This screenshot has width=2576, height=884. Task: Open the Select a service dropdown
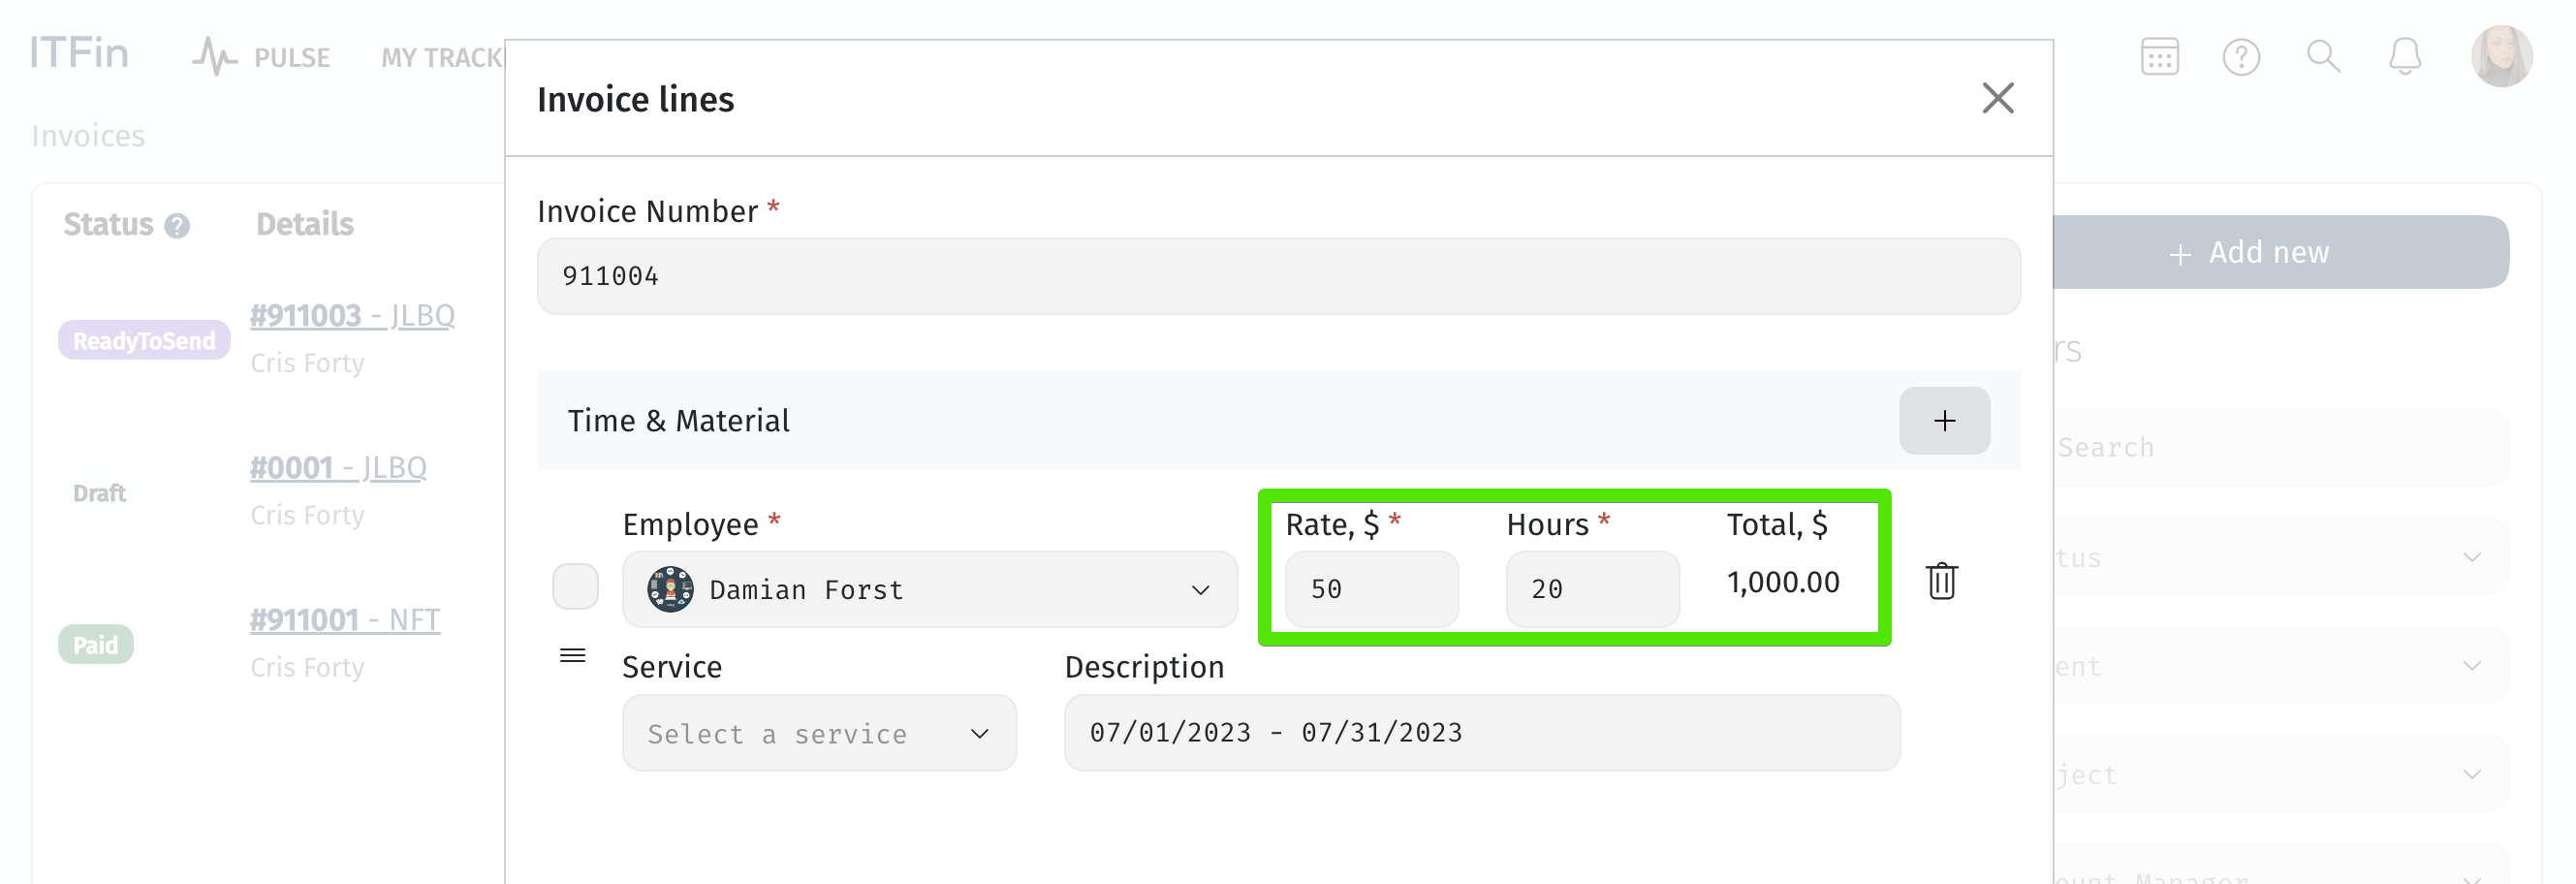tap(819, 733)
